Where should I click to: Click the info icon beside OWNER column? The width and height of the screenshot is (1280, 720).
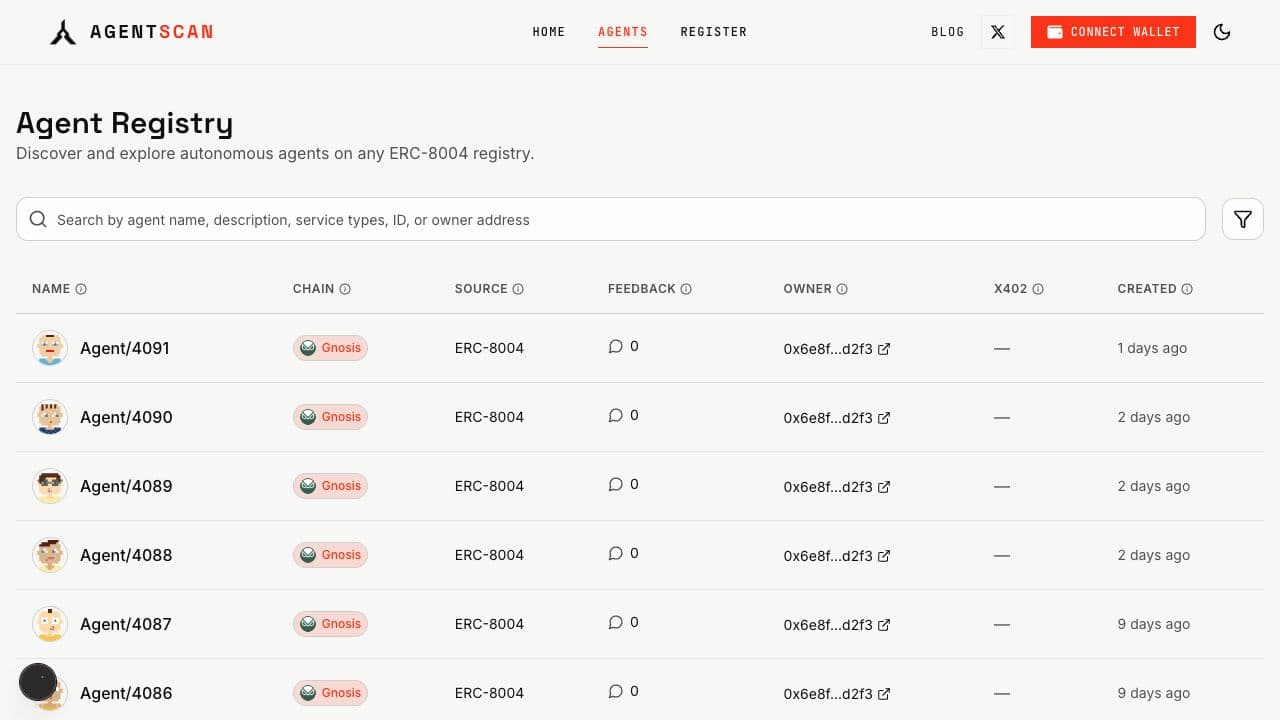842,289
